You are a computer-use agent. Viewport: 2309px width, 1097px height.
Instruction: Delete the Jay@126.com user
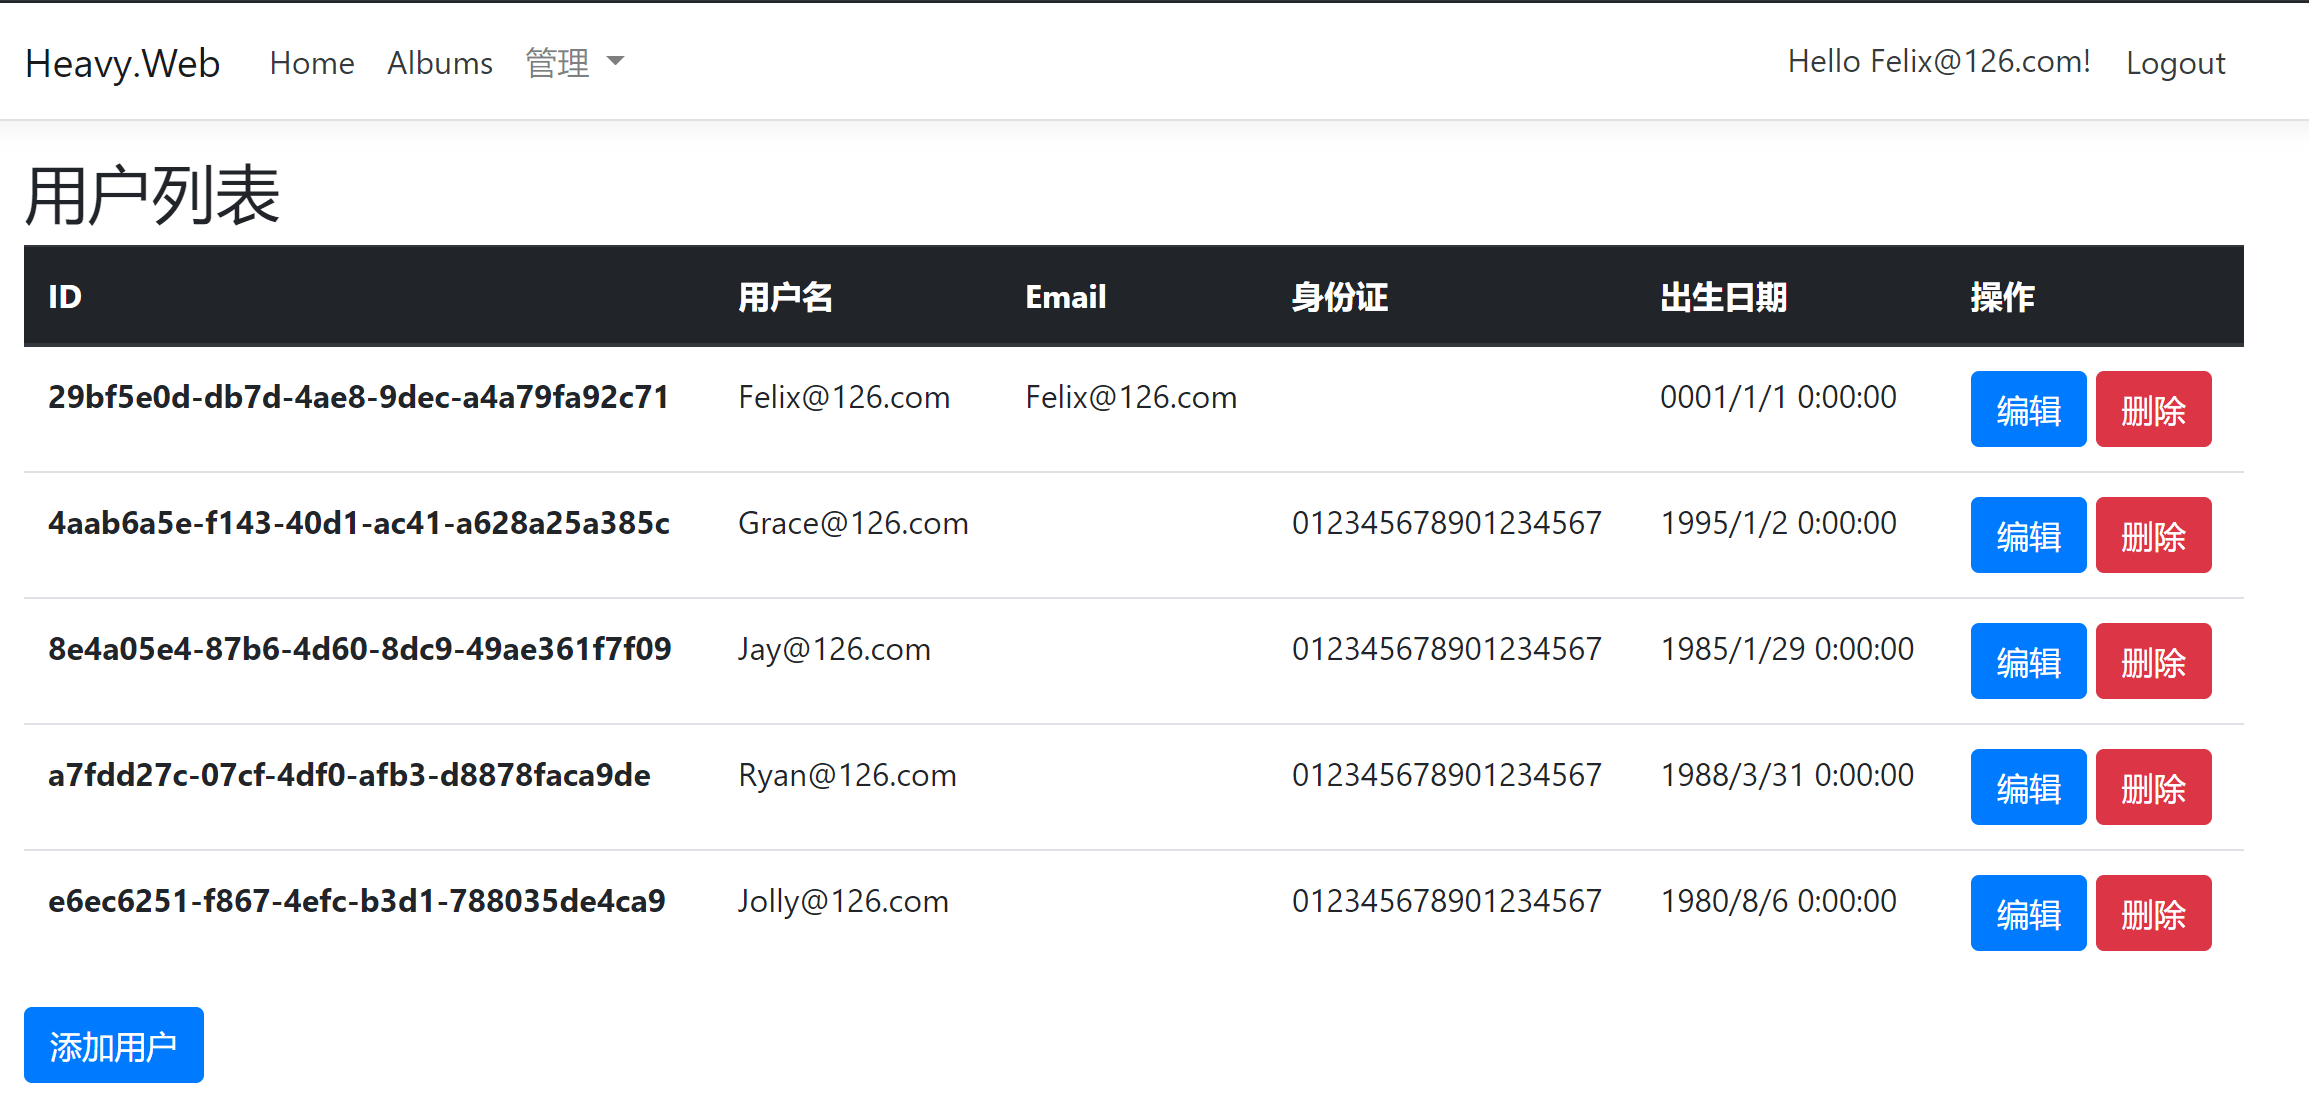pos(2152,662)
